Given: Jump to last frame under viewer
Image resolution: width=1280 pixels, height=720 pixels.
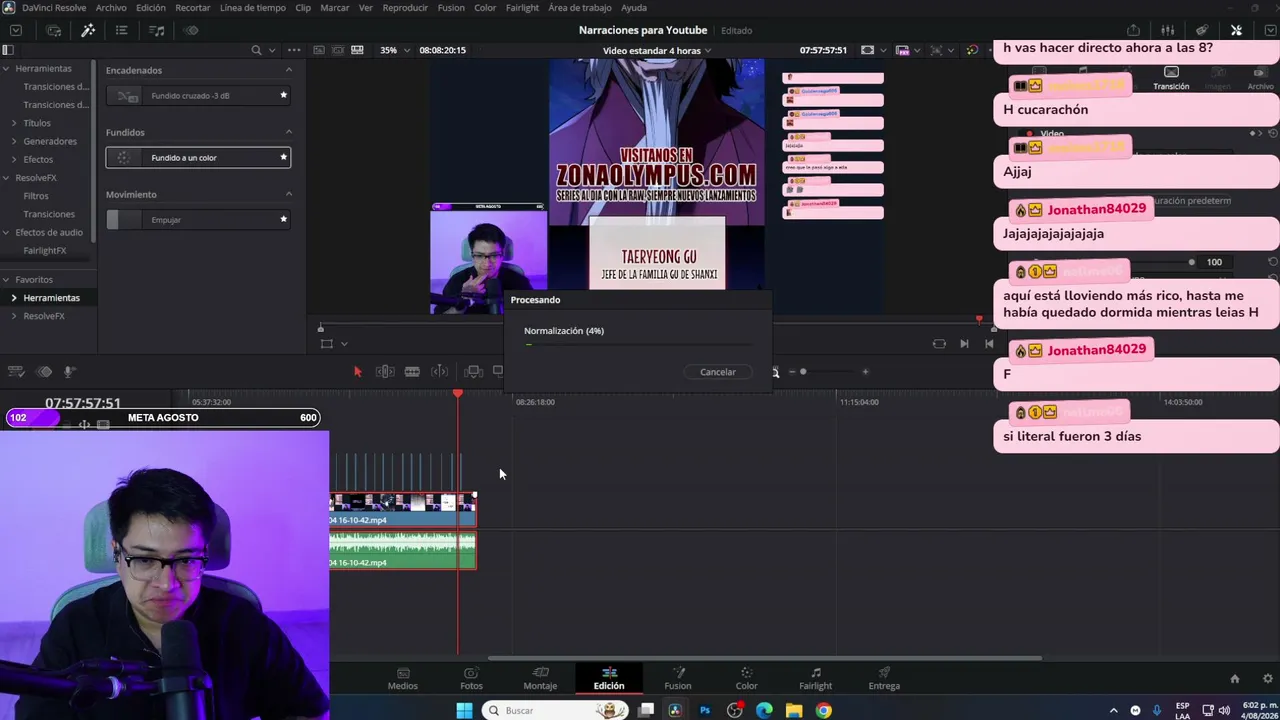Looking at the screenshot, I should click(x=989, y=344).
